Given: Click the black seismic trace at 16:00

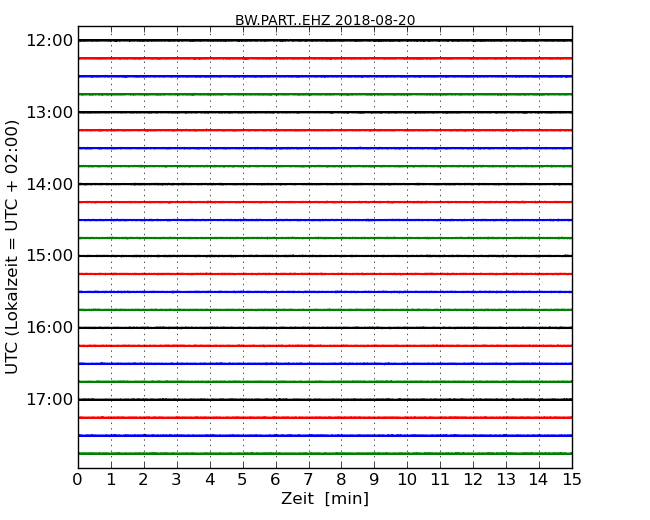Looking at the screenshot, I should click(x=325, y=328).
